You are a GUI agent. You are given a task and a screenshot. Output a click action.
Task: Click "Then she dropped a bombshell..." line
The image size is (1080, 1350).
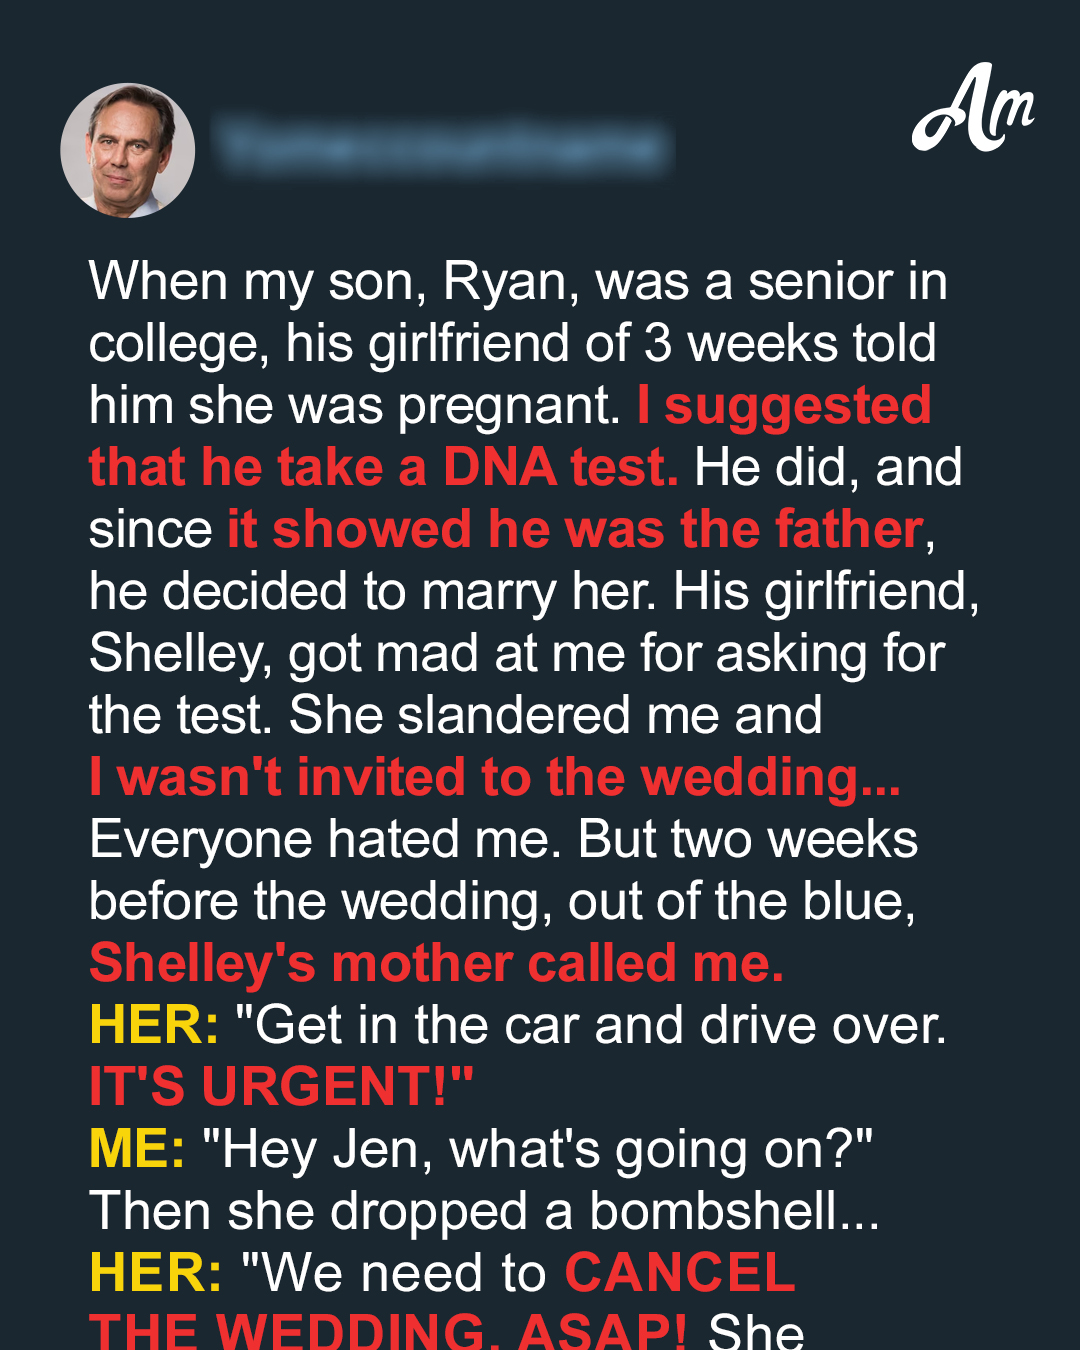[x=485, y=1211]
